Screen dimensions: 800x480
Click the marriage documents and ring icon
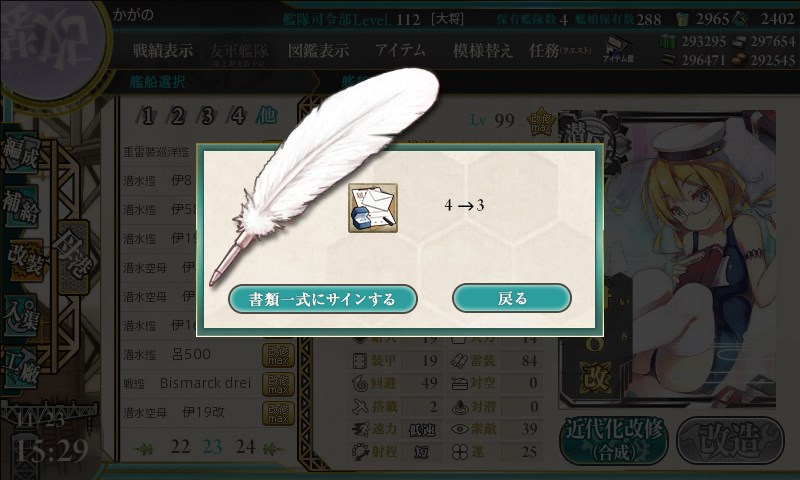tap(373, 208)
